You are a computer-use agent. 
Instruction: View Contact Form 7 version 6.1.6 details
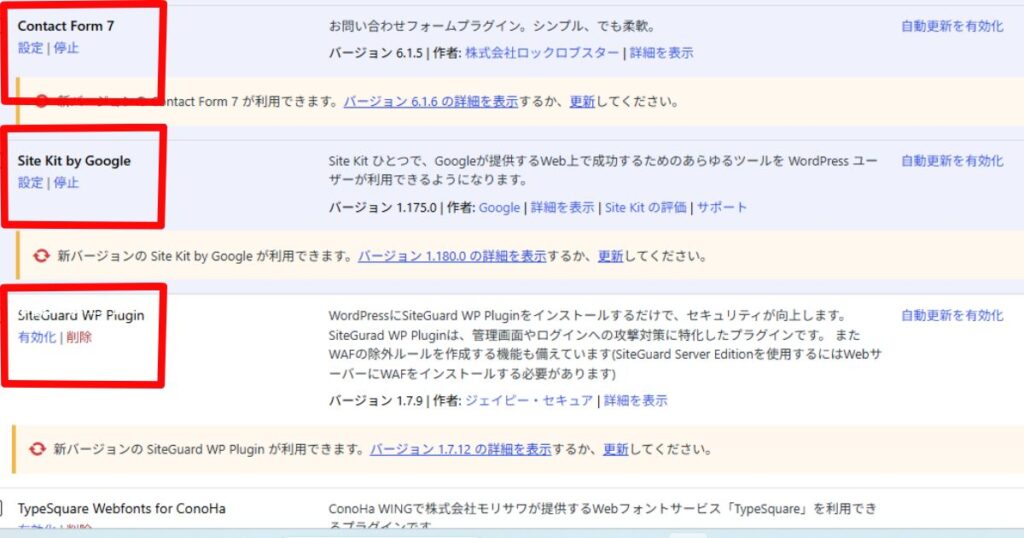point(430,101)
